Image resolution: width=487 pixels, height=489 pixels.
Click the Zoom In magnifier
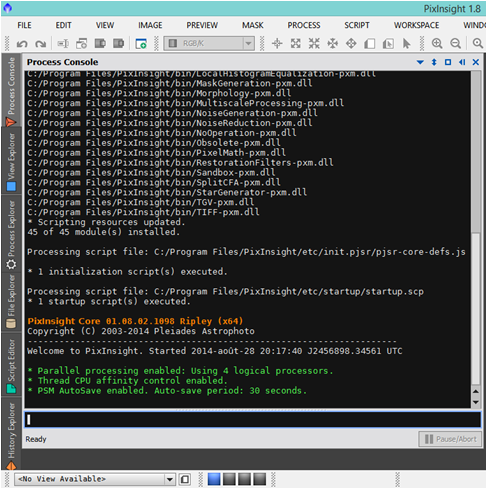[x=437, y=43]
